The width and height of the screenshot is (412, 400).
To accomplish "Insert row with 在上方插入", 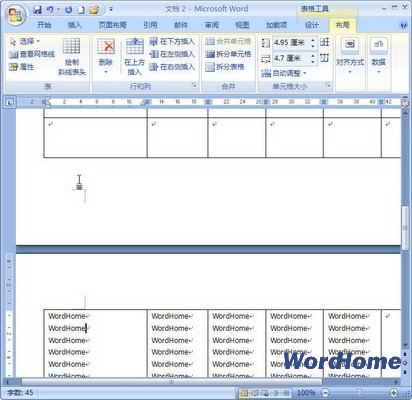I will [134, 57].
